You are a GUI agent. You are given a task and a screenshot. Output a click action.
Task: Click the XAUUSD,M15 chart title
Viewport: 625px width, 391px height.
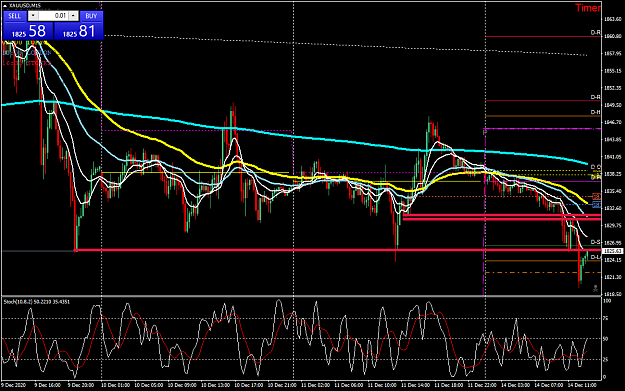pos(25,6)
